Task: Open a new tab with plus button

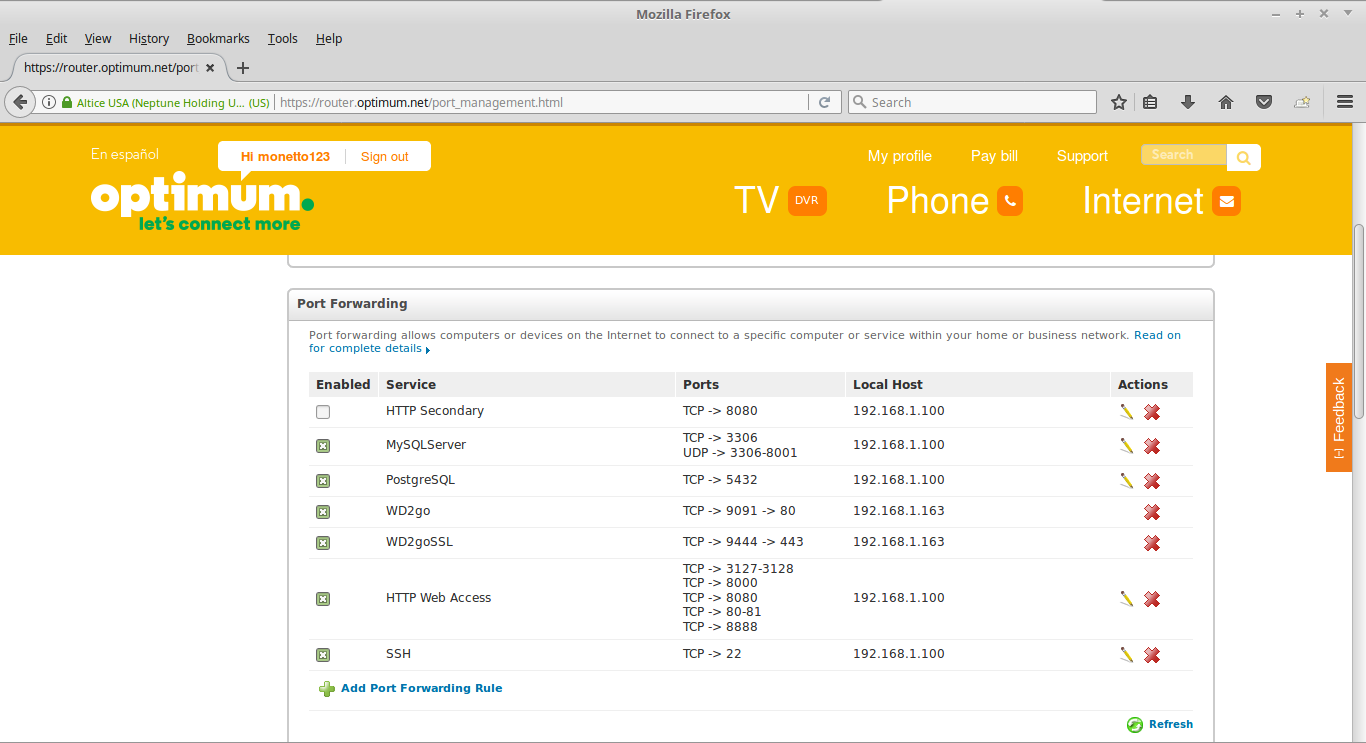Action: pyautogui.click(x=243, y=68)
